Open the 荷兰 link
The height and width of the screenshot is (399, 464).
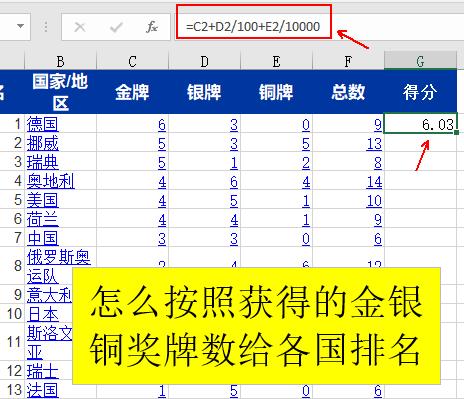pyautogui.click(x=42, y=219)
